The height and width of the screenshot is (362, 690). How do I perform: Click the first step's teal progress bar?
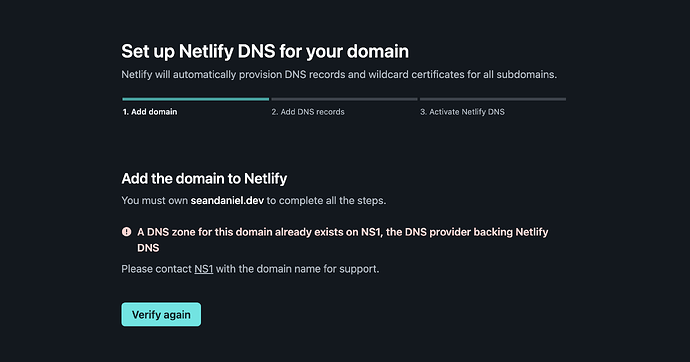196,99
